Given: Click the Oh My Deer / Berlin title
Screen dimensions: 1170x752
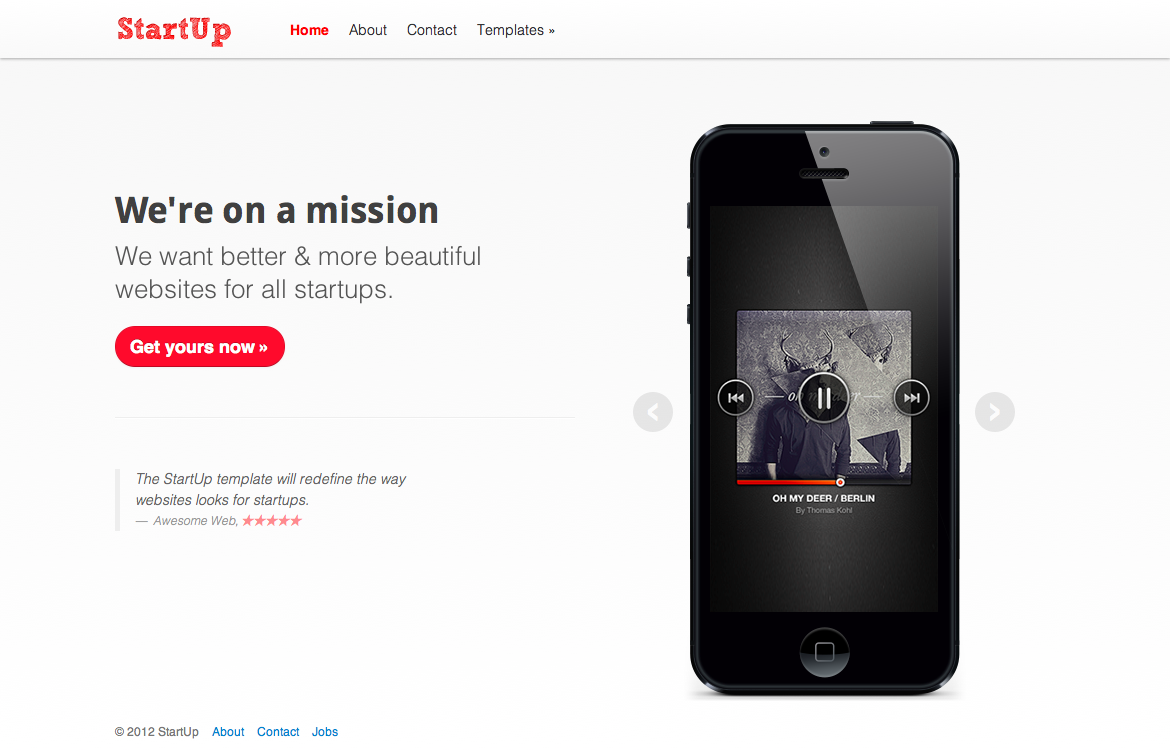Looking at the screenshot, I should pos(824,498).
